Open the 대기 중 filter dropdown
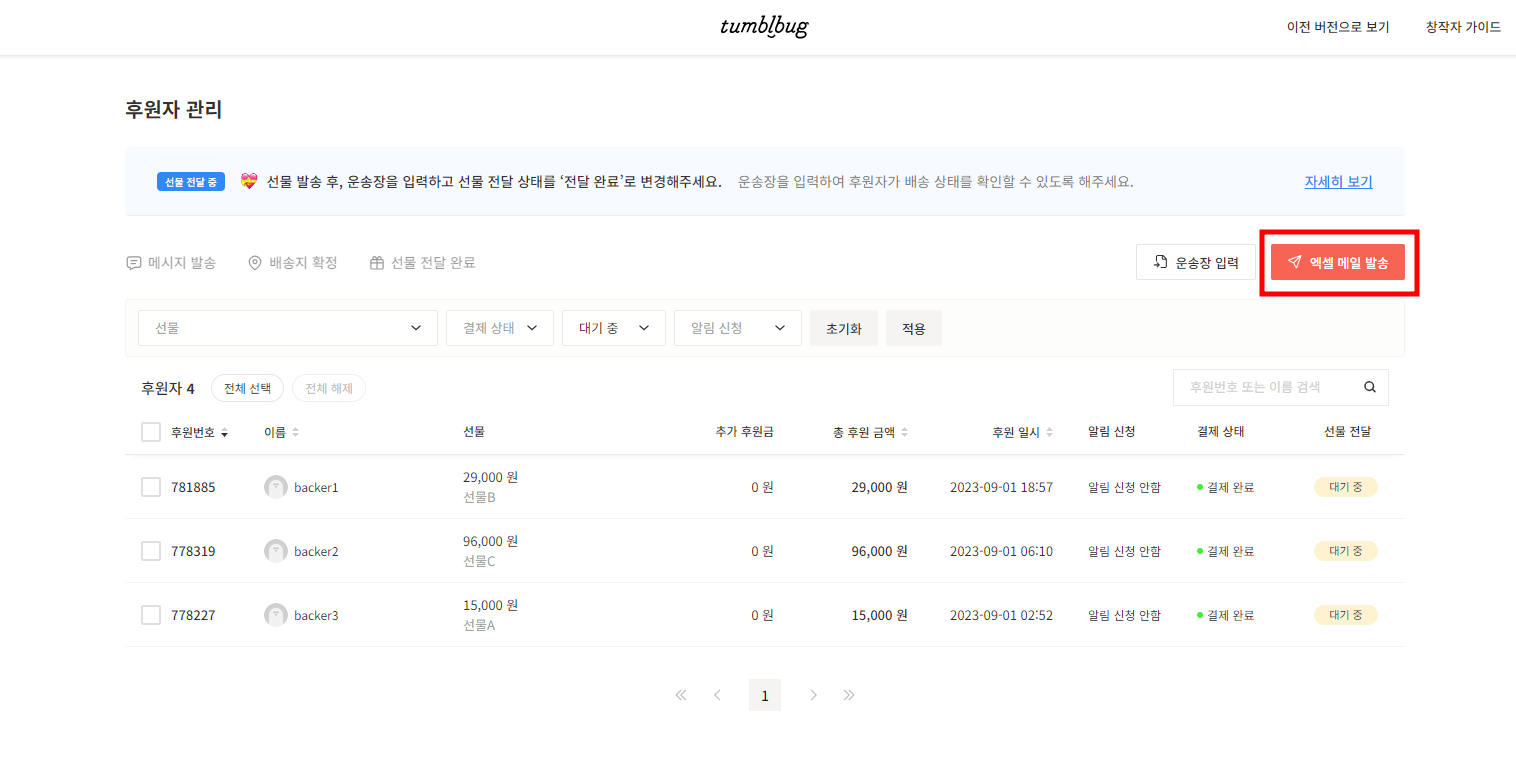 point(614,328)
